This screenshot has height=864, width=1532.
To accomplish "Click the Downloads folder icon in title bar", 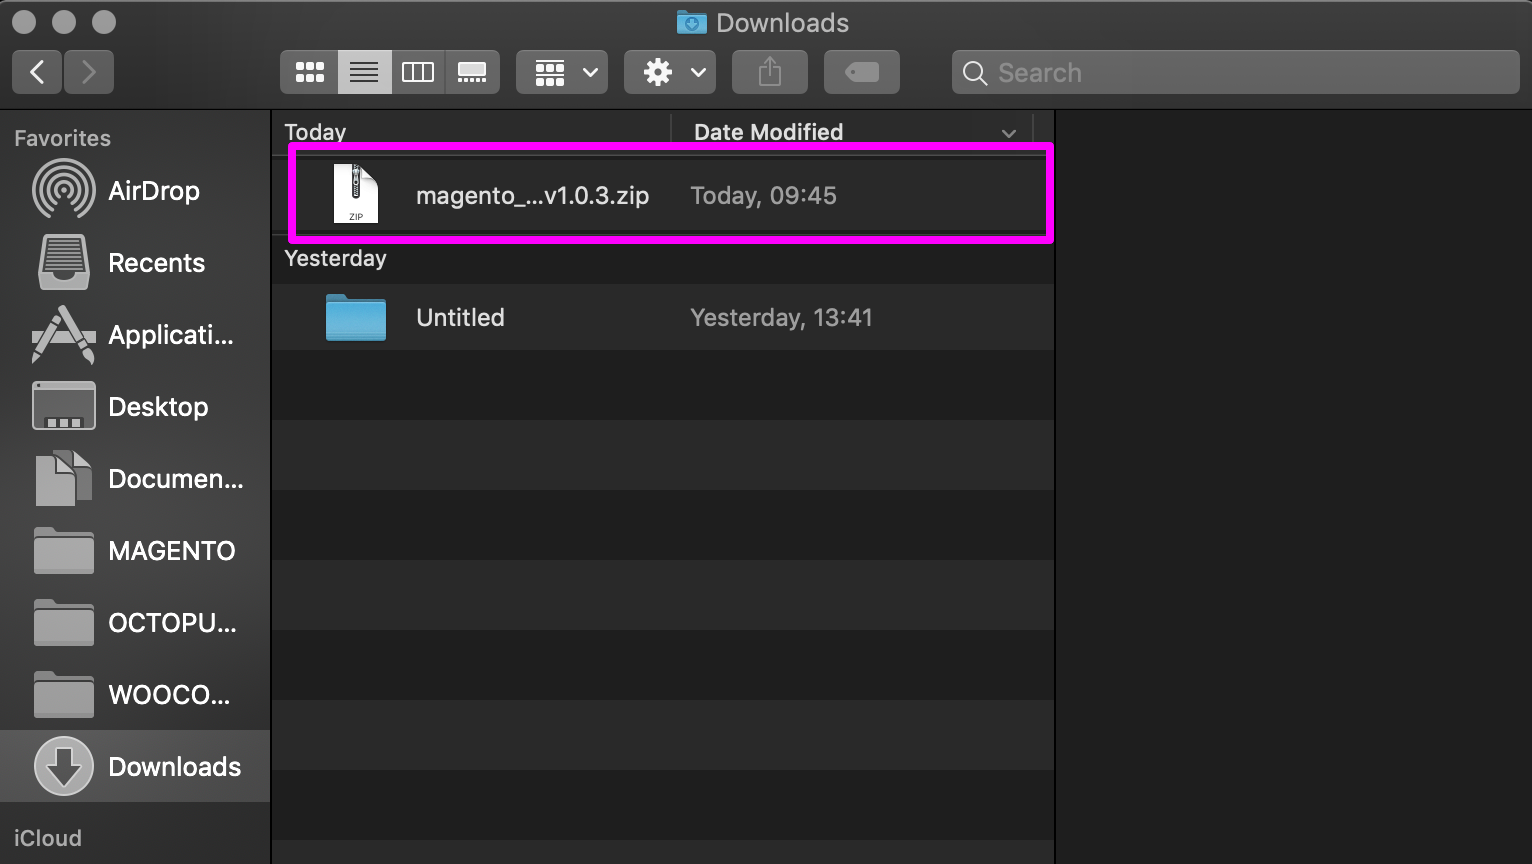I will [x=691, y=22].
